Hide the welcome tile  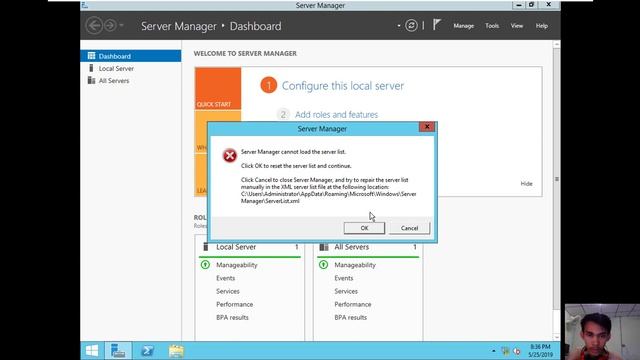(526, 184)
